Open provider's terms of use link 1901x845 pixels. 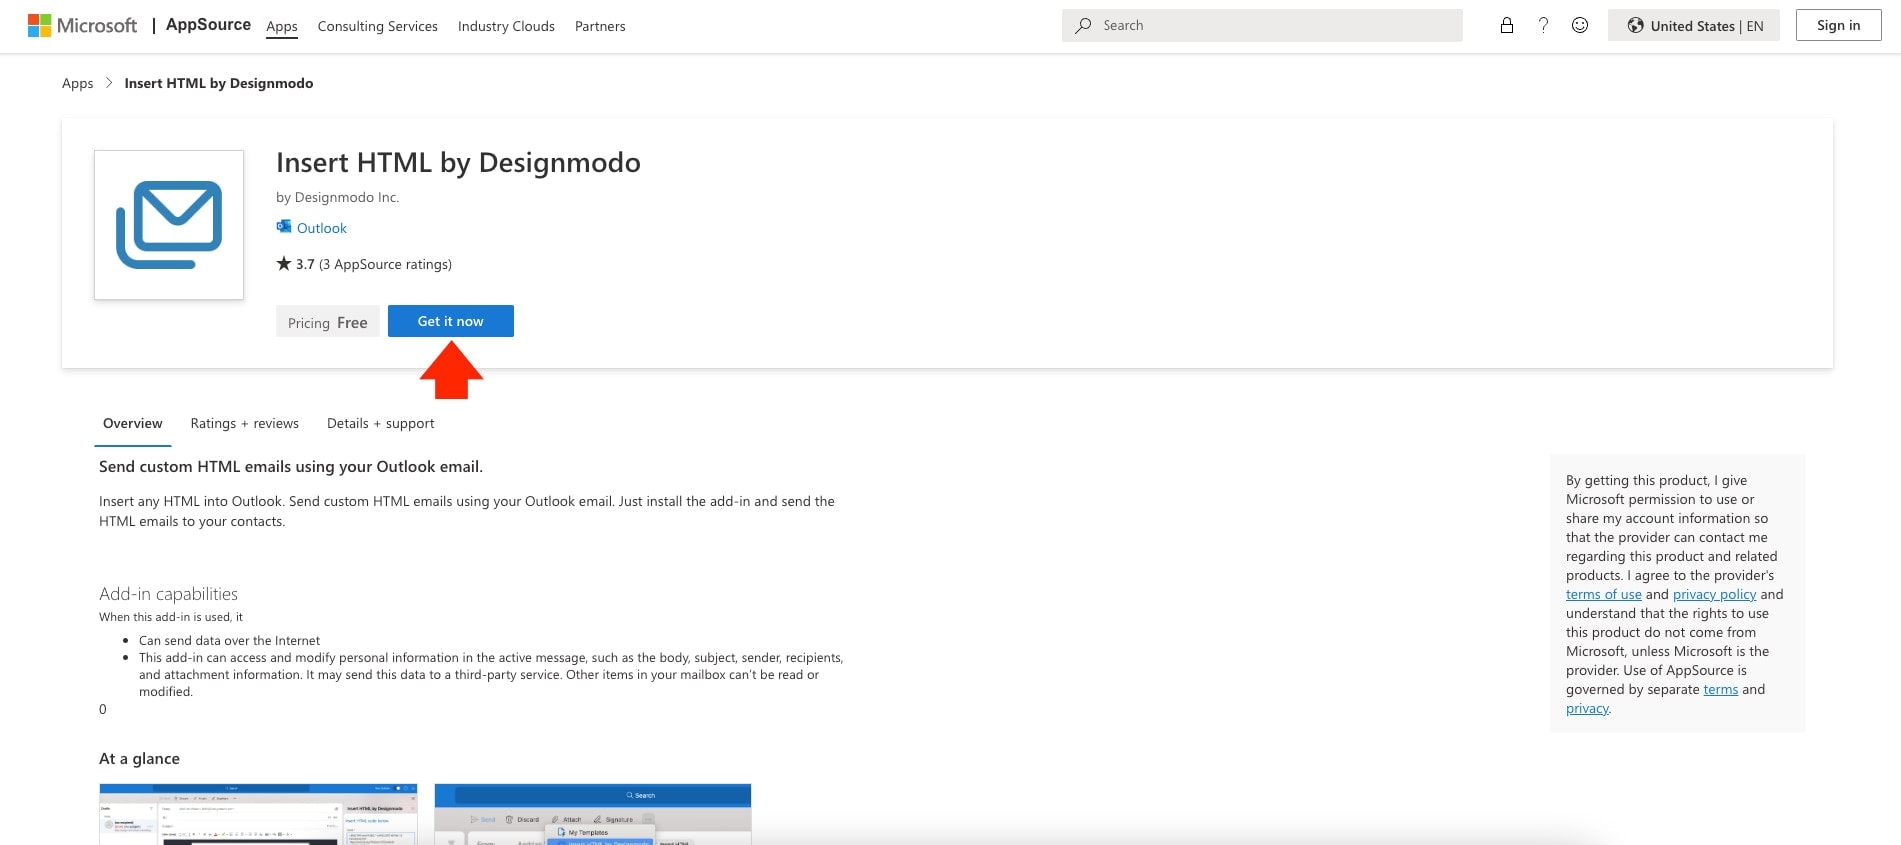click(1604, 594)
